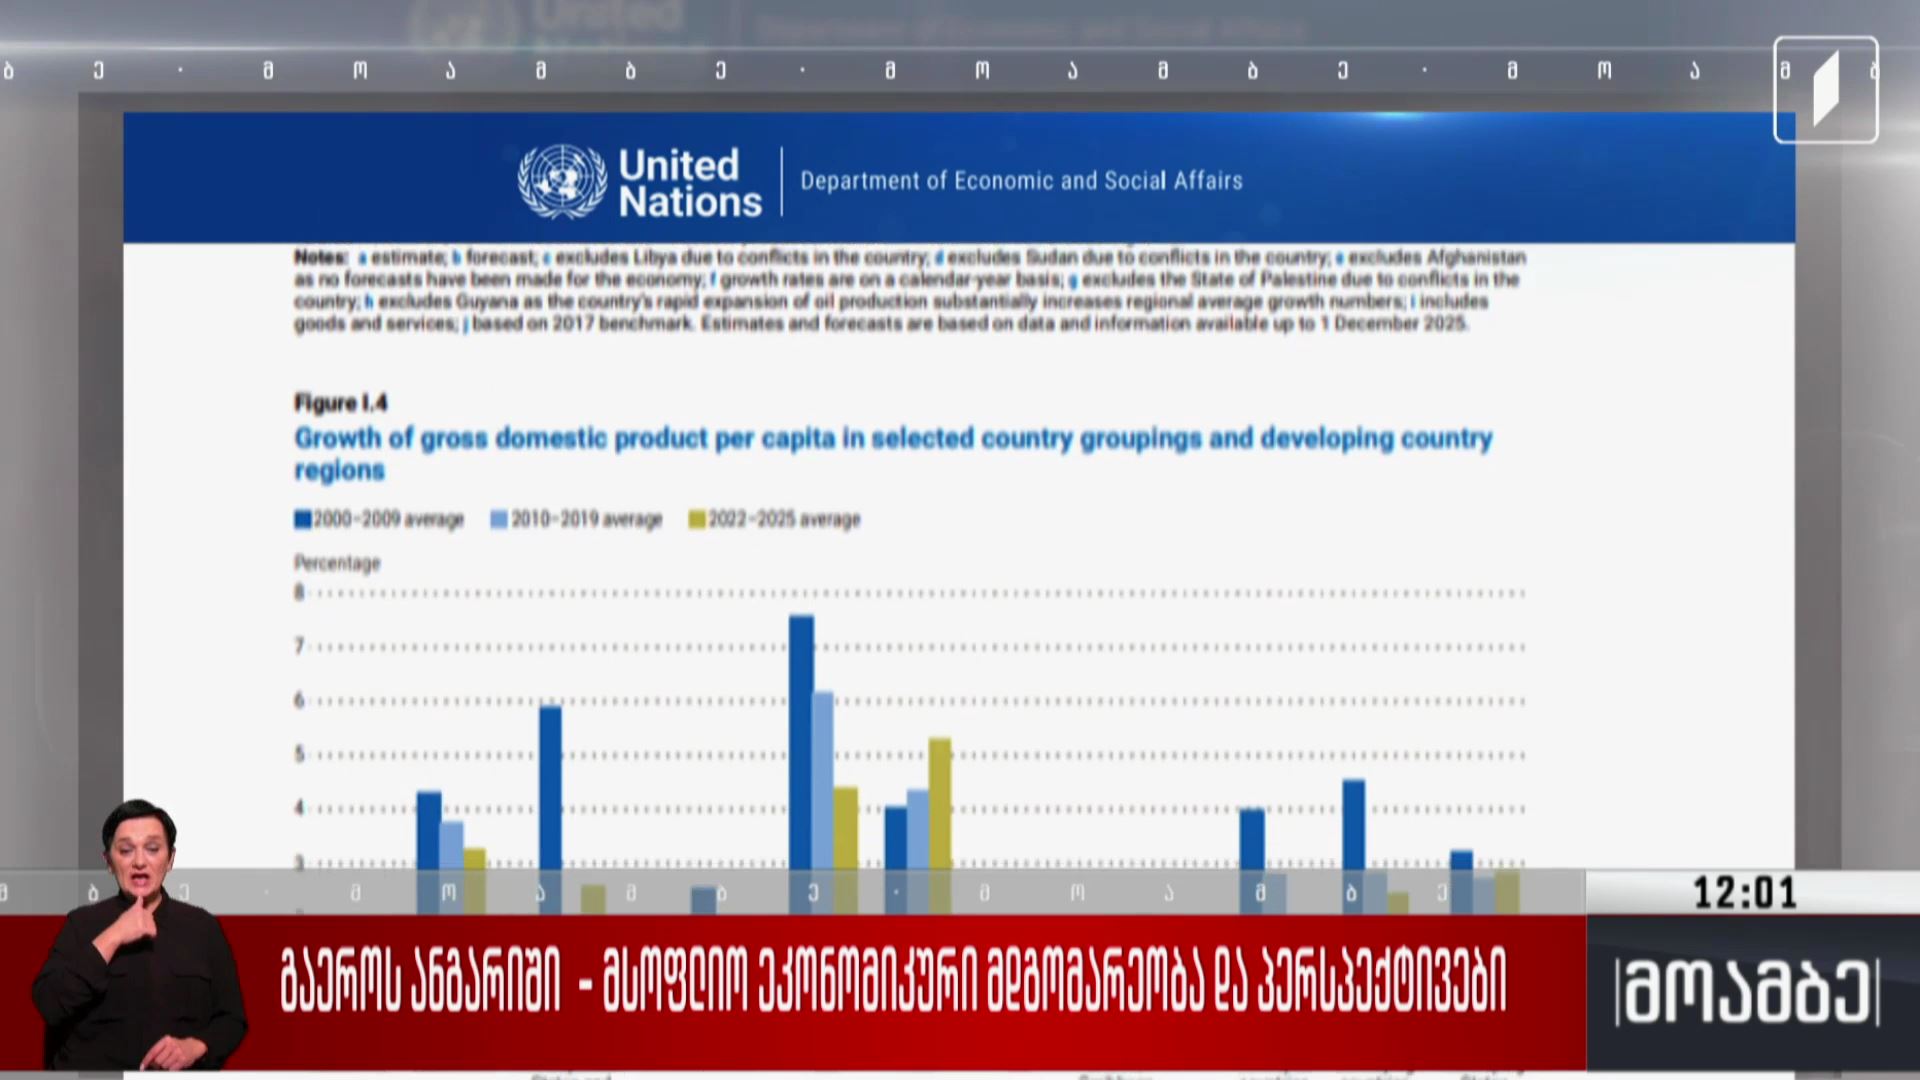The width and height of the screenshot is (1920, 1080).
Task: Click the 12:01 clock display
Action: point(1745,893)
